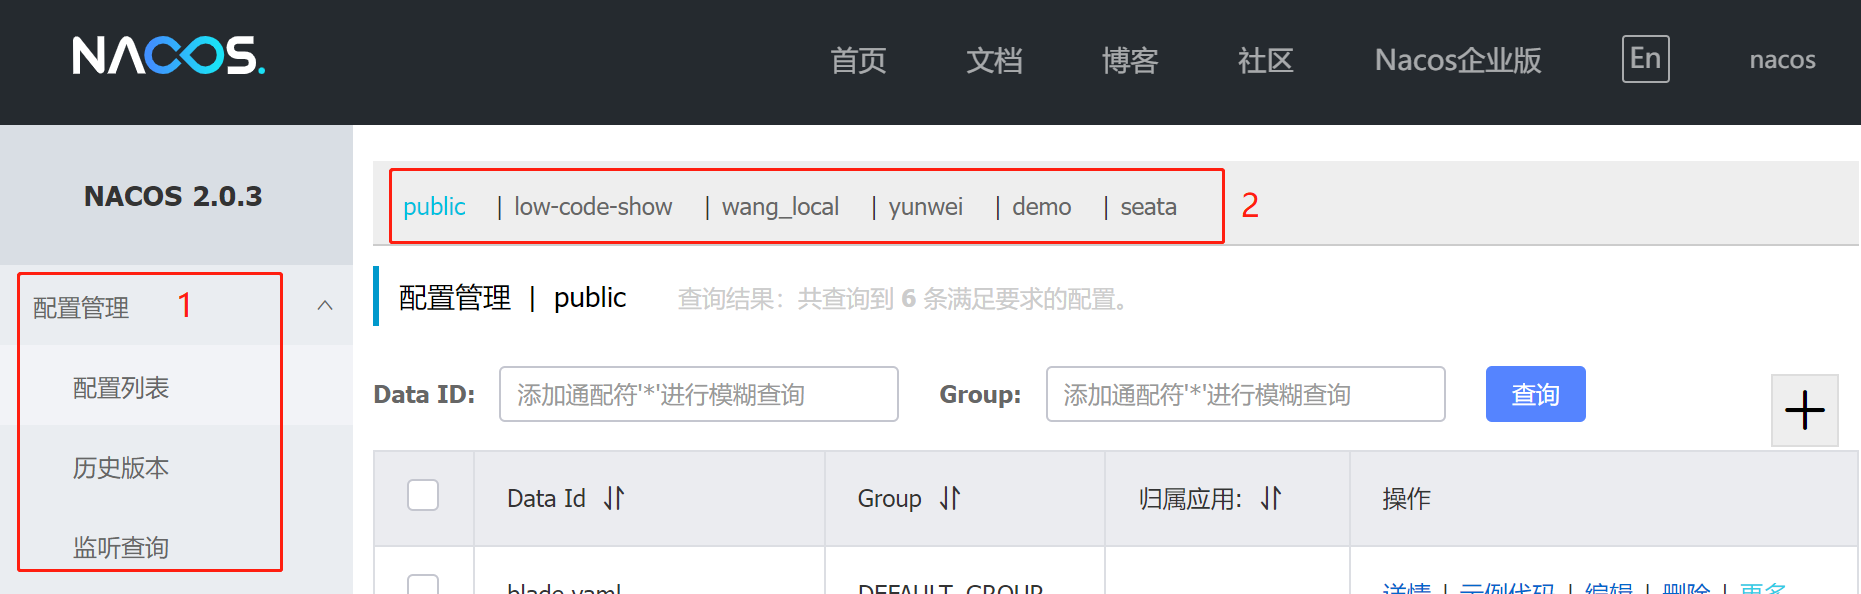Sort by Group column icon
The width and height of the screenshot is (1861, 594).
point(950,498)
